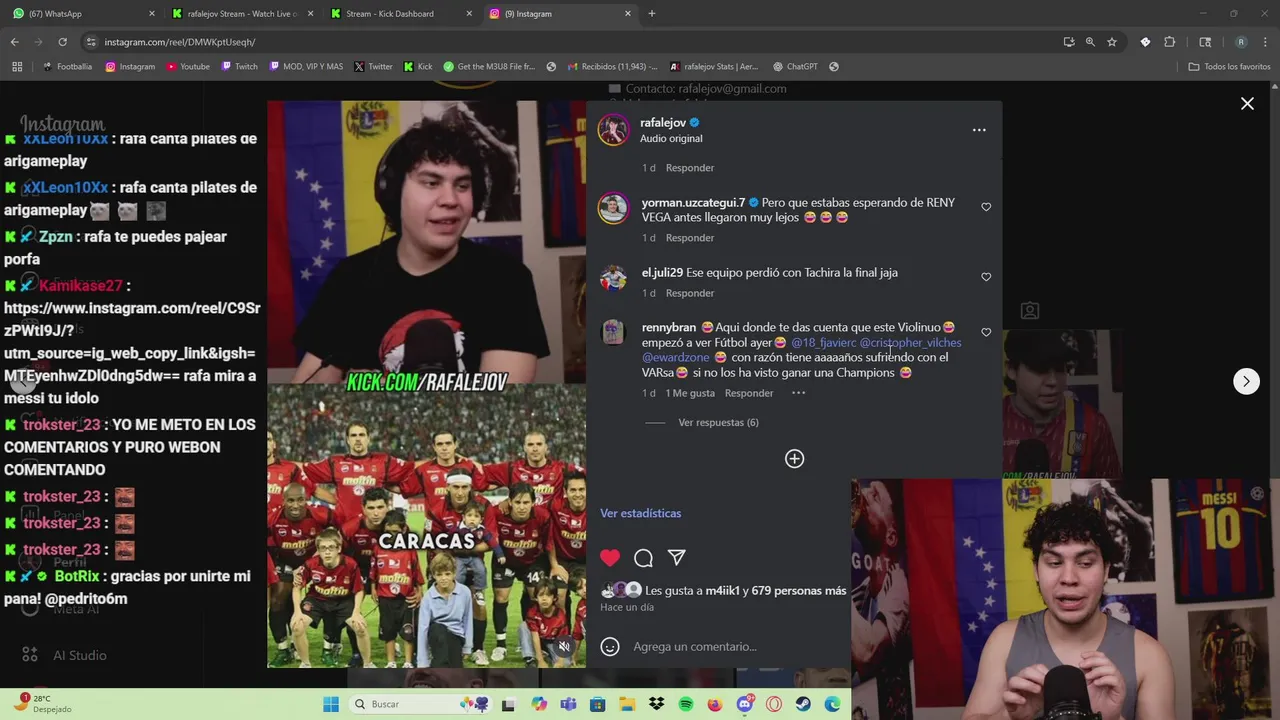Open the rafalejov username link in the header
The height and width of the screenshot is (720, 1280).
click(x=663, y=123)
